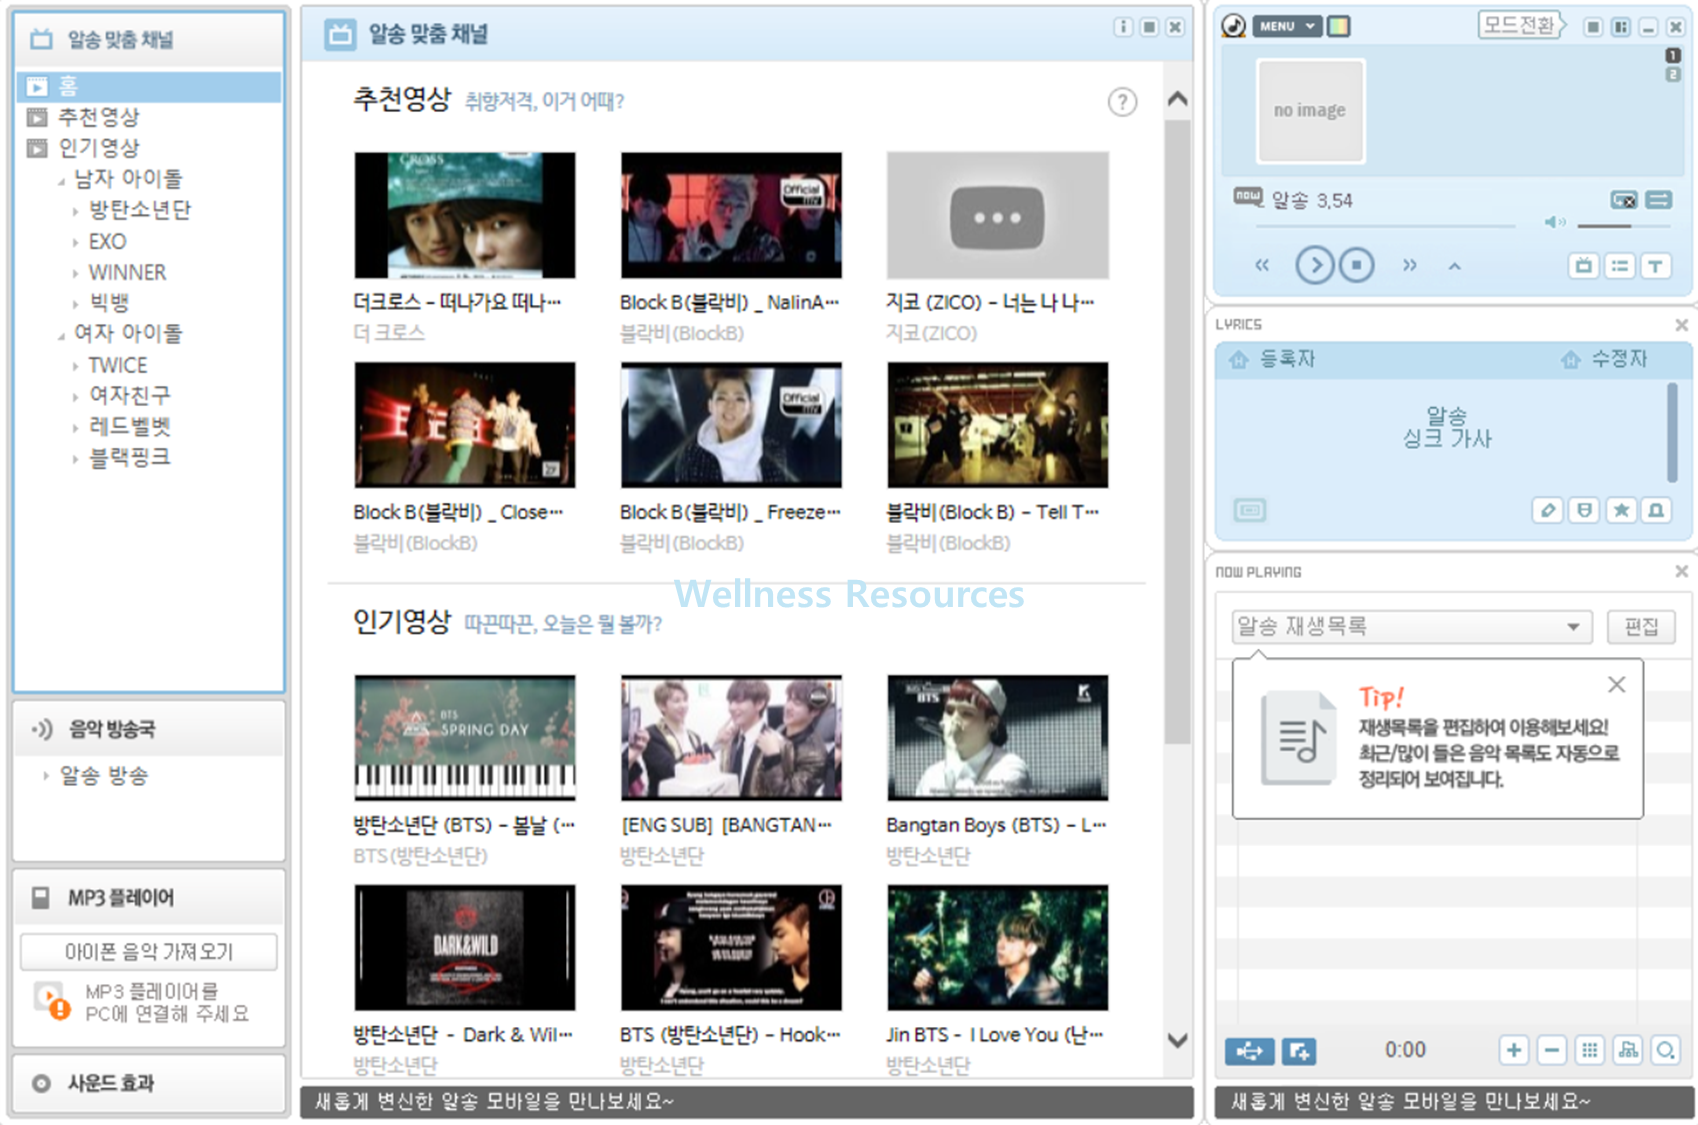
Task: Click the minus button under the playlist
Action: click(1552, 1050)
